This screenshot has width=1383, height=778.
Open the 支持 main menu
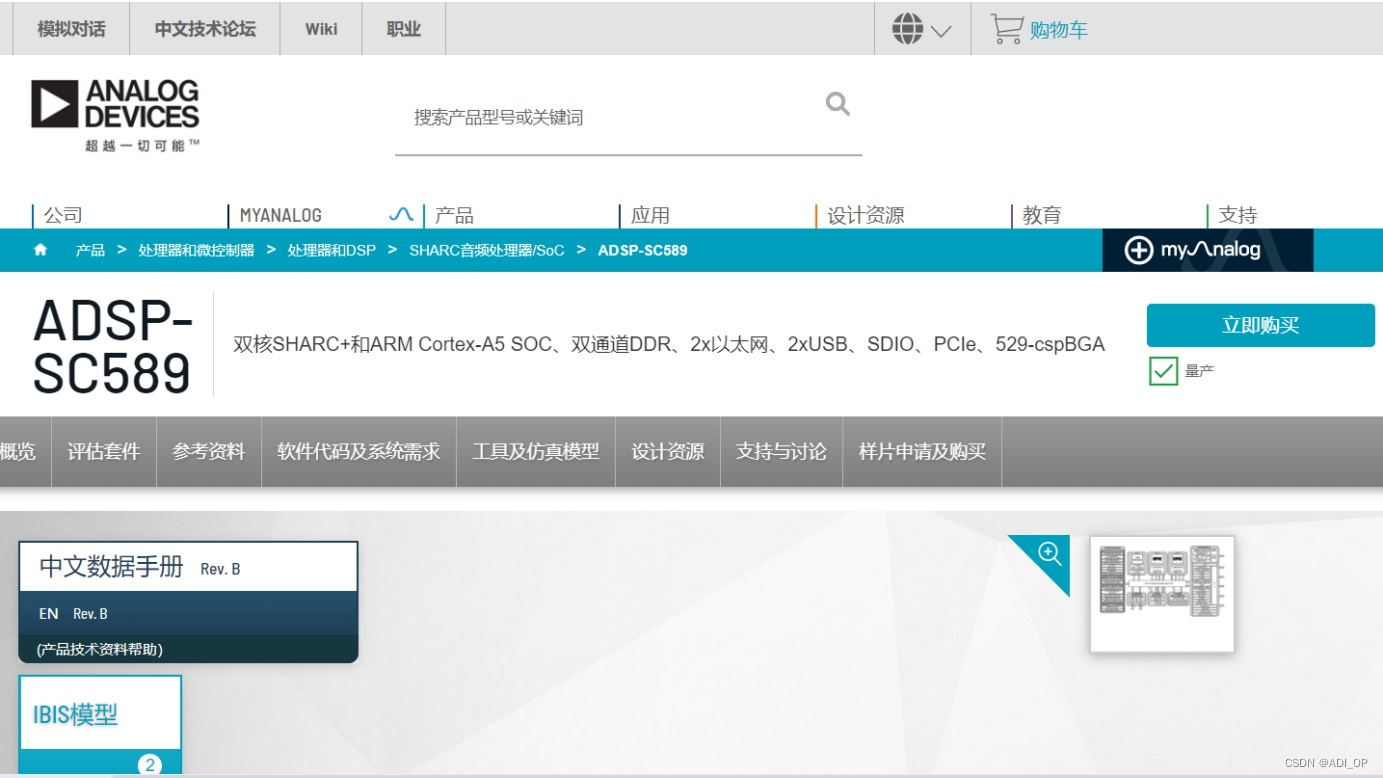pyautogui.click(x=1238, y=215)
